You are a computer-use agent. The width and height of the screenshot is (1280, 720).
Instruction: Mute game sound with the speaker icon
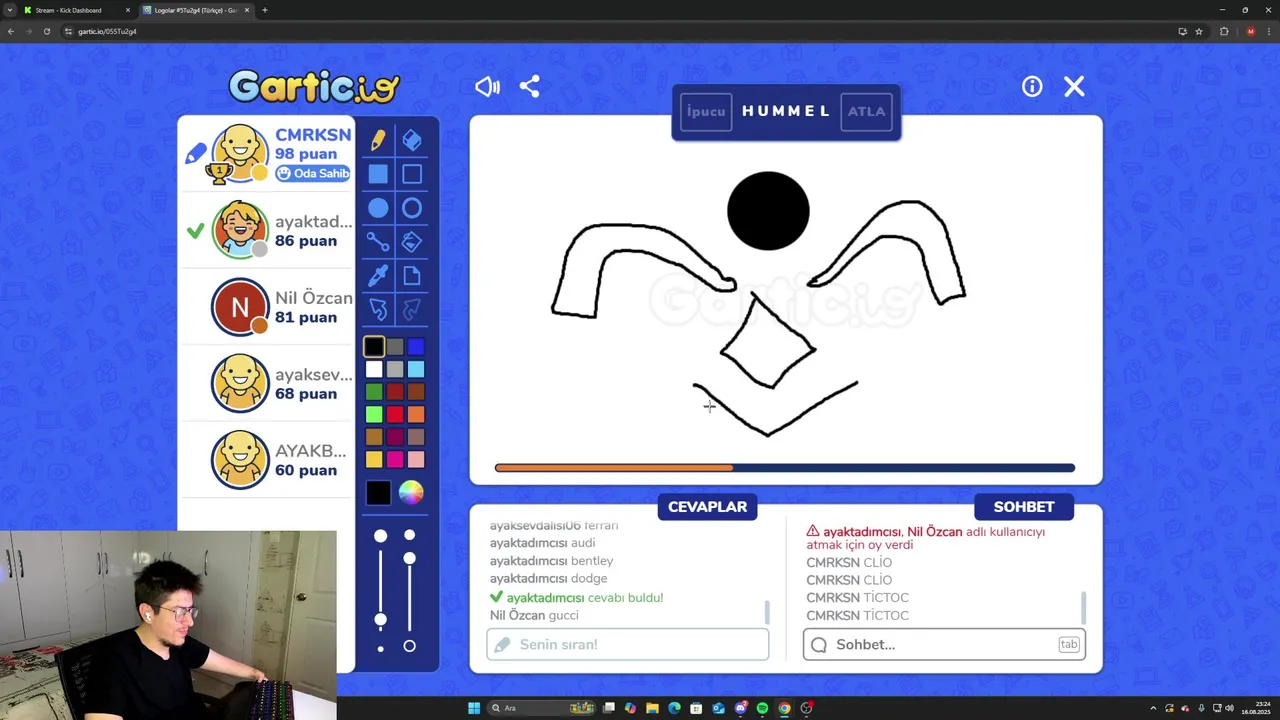[487, 87]
